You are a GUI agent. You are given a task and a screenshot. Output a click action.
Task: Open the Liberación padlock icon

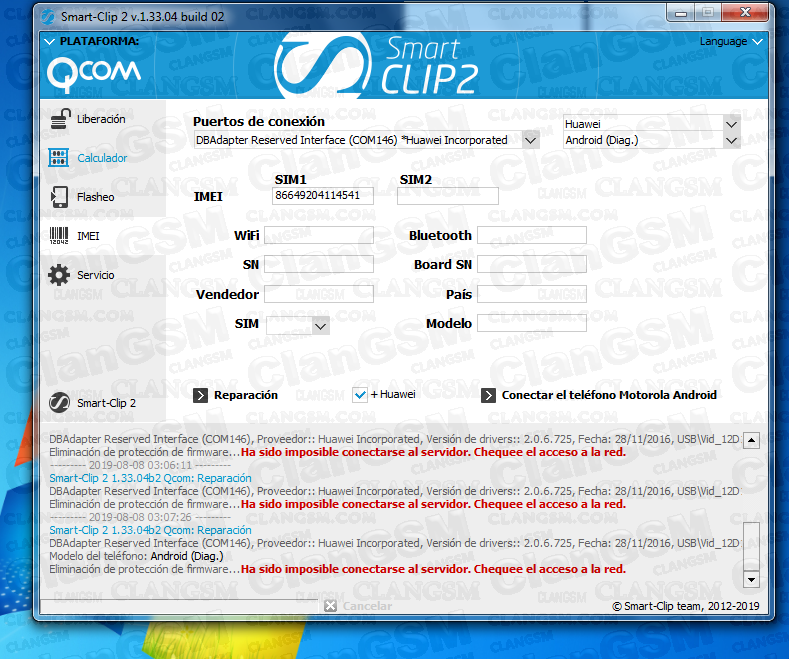60,119
